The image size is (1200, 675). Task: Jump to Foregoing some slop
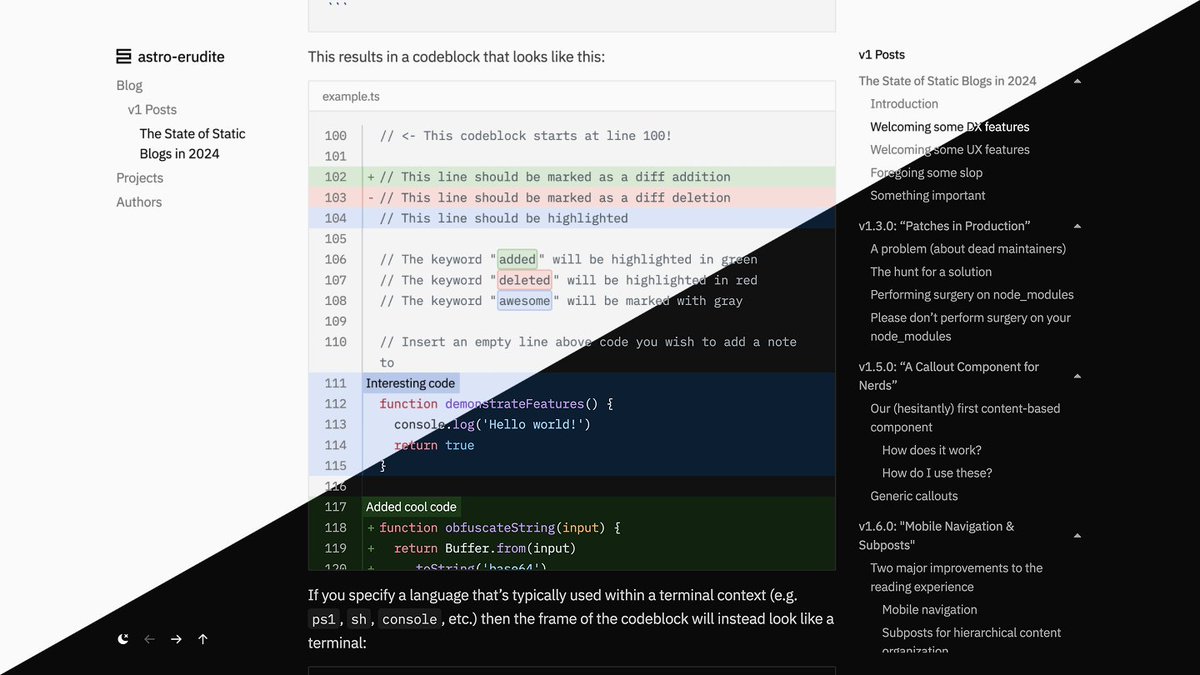(926, 173)
